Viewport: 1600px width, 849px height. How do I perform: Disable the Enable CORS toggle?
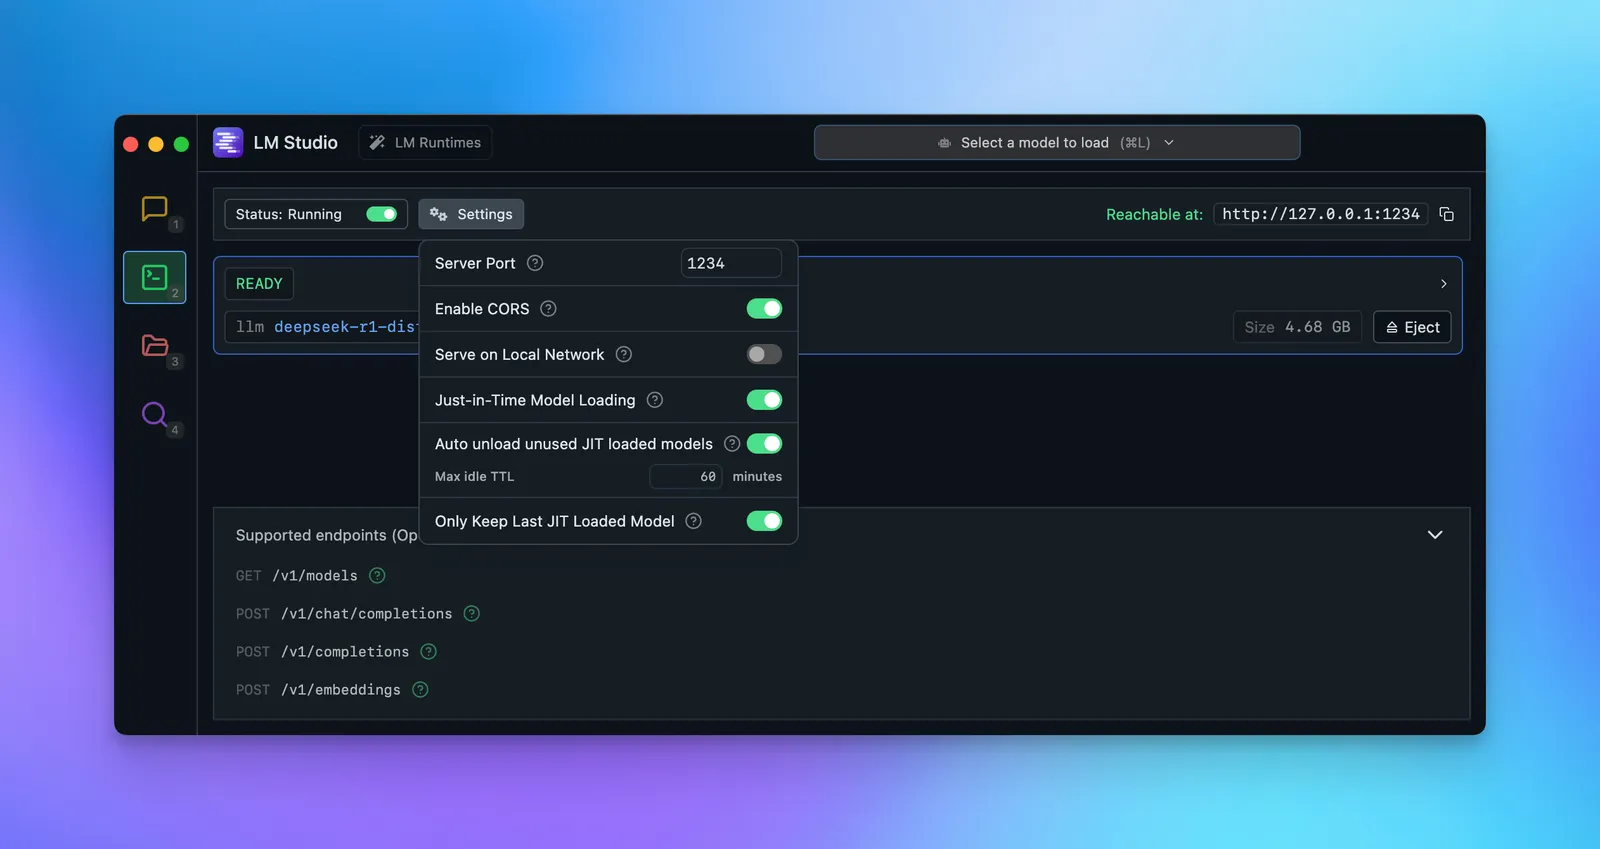coord(764,309)
